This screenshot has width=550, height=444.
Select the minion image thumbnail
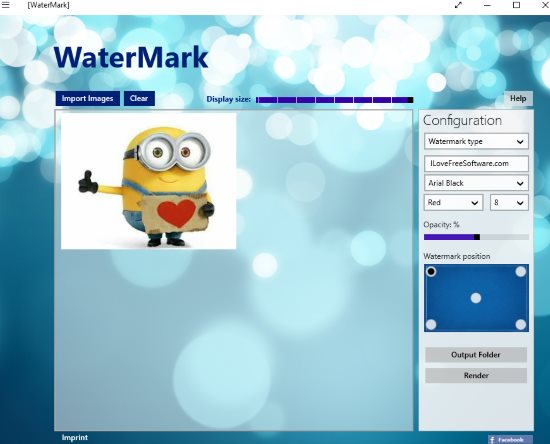click(148, 181)
